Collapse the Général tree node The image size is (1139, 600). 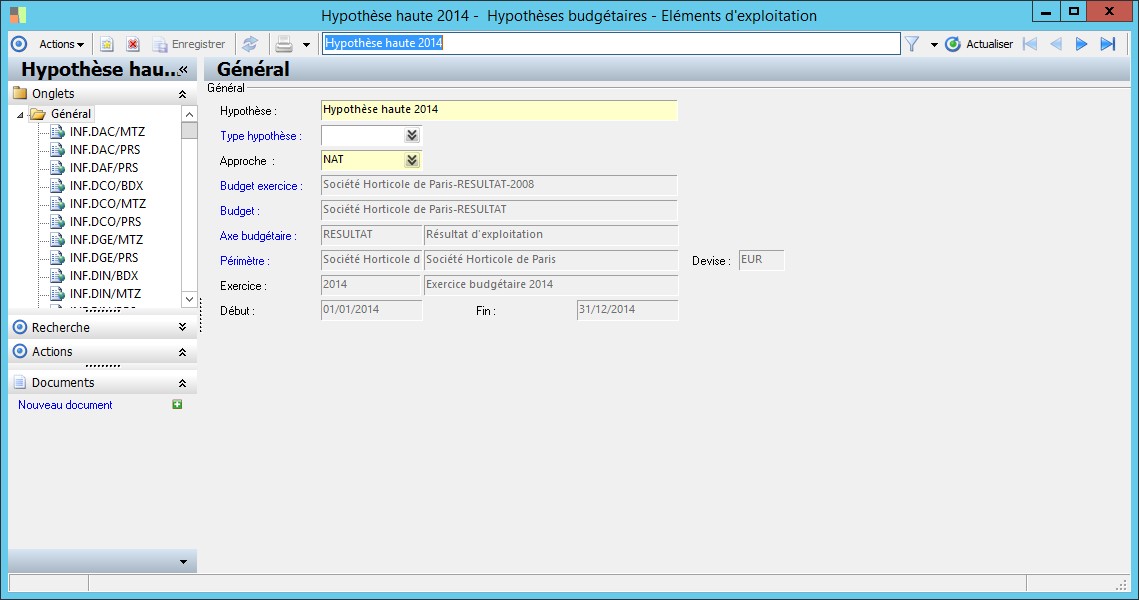(x=20, y=115)
